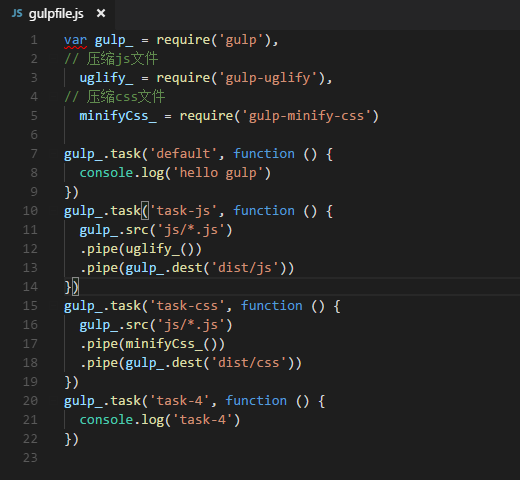
Task: Select the gulpfile.js editor tab
Action: point(57,14)
